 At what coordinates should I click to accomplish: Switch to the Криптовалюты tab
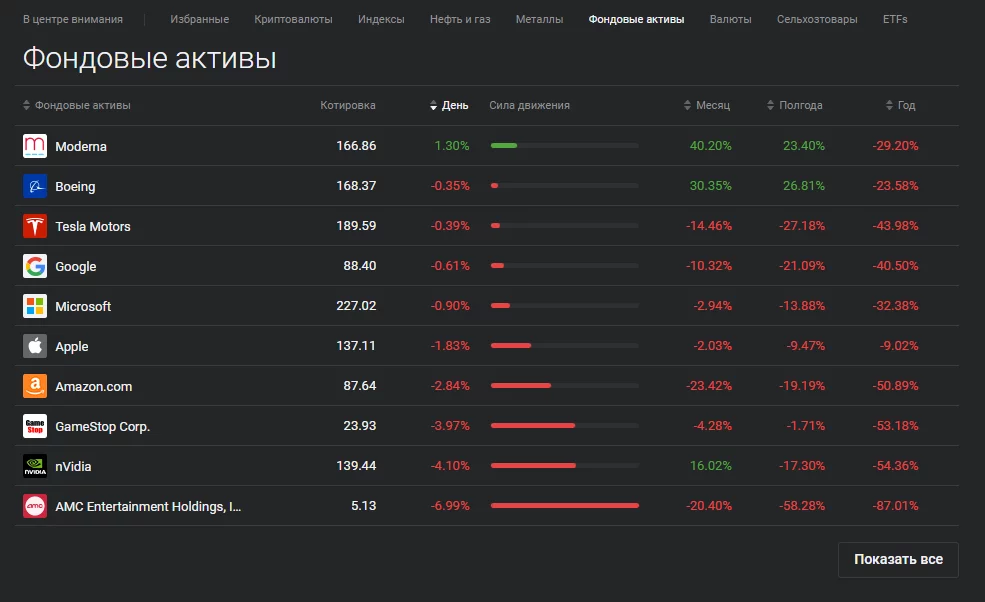[x=293, y=19]
